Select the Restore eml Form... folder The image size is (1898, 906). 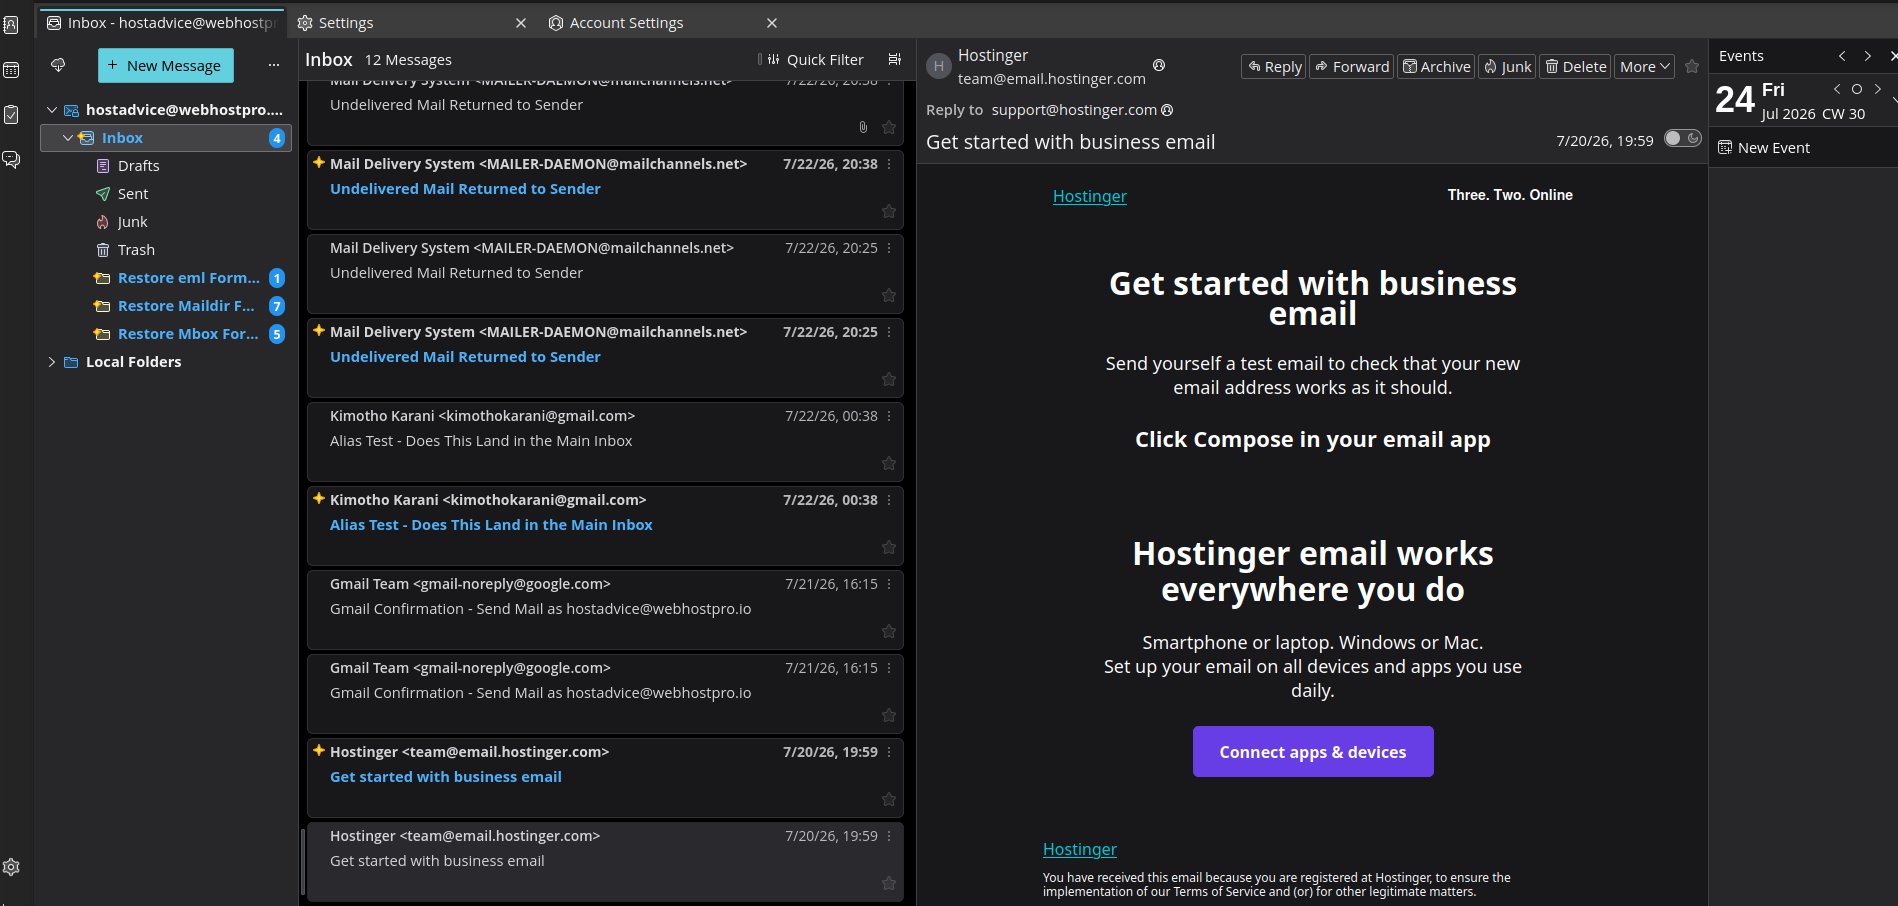(188, 278)
